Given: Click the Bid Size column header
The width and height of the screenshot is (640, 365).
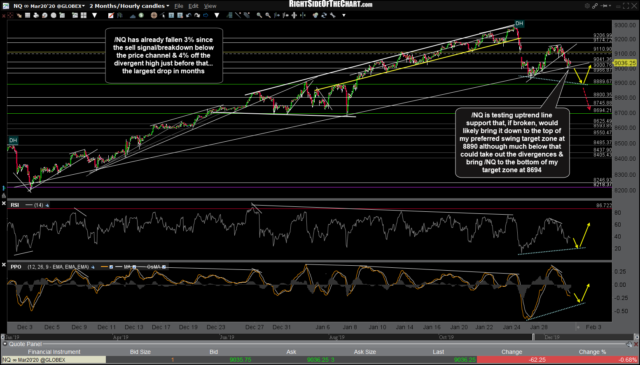Looking at the screenshot, I should pos(140,352).
